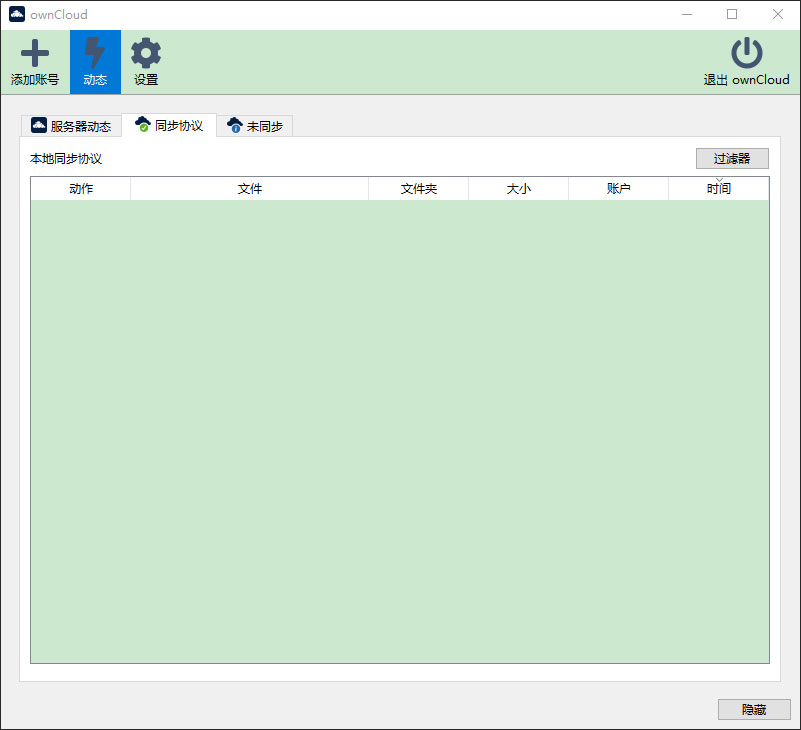Sort by 文件夹 column header
801x730 pixels.
(418, 189)
